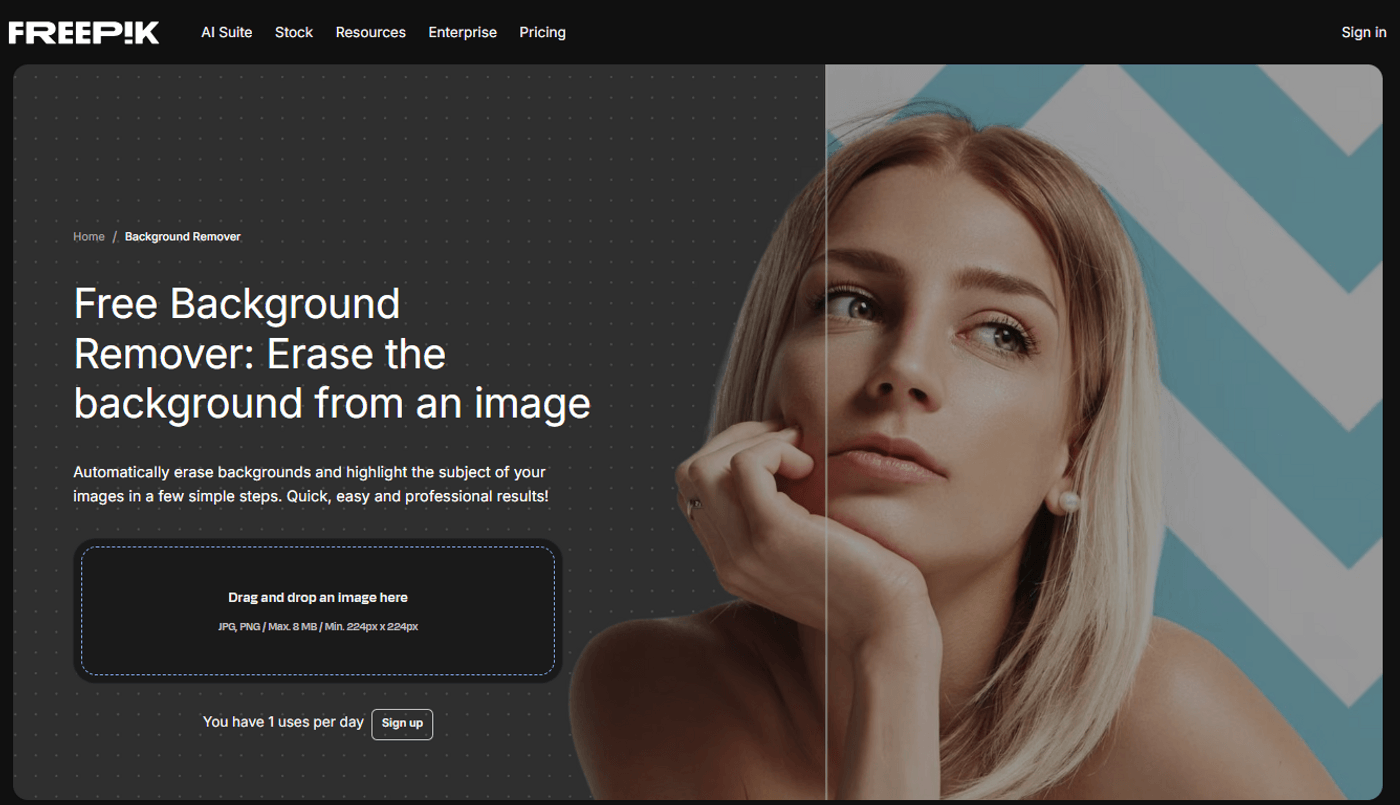Click the ring on the woman's finger
The image size is (1400, 805).
pos(694,507)
